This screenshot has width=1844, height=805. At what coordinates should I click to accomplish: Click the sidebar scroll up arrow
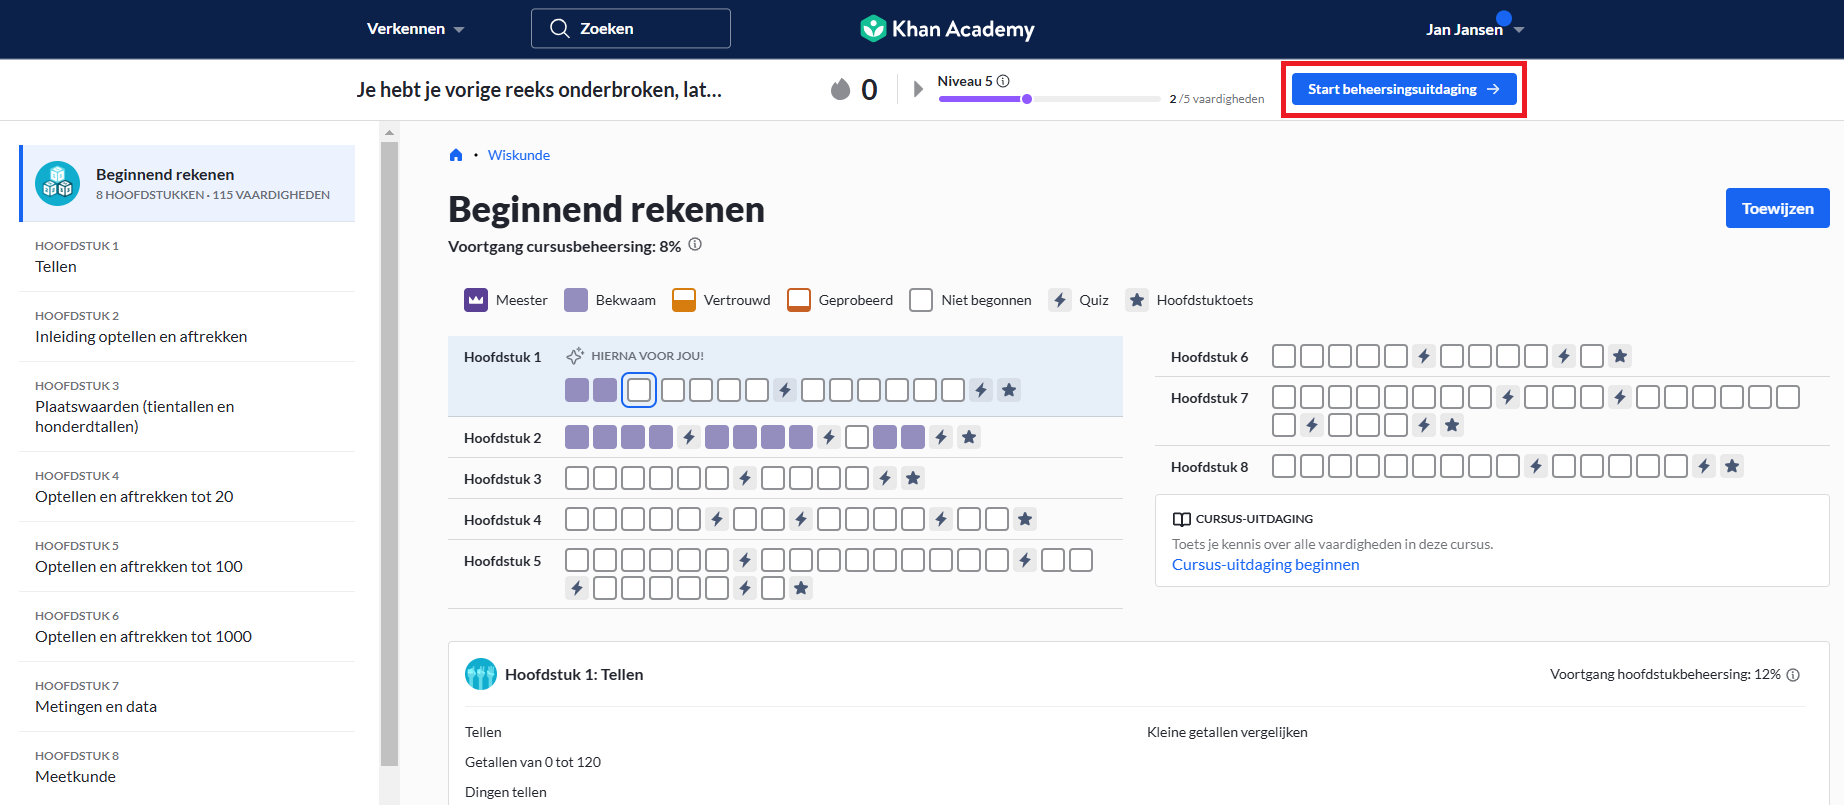[x=389, y=132]
